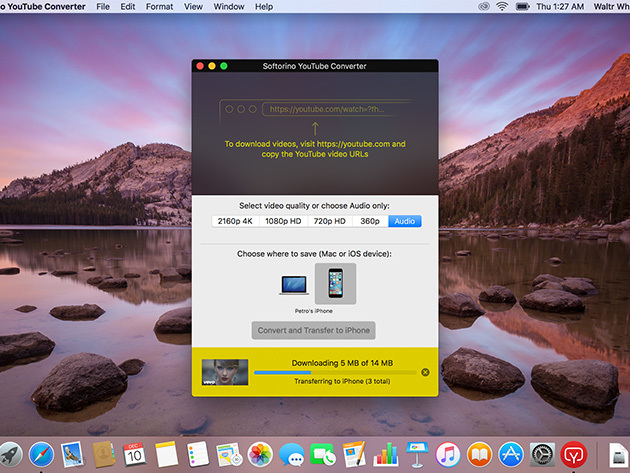The height and width of the screenshot is (473, 630).
Task: Click the 'Petro's iPhone' label
Action: click(314, 311)
